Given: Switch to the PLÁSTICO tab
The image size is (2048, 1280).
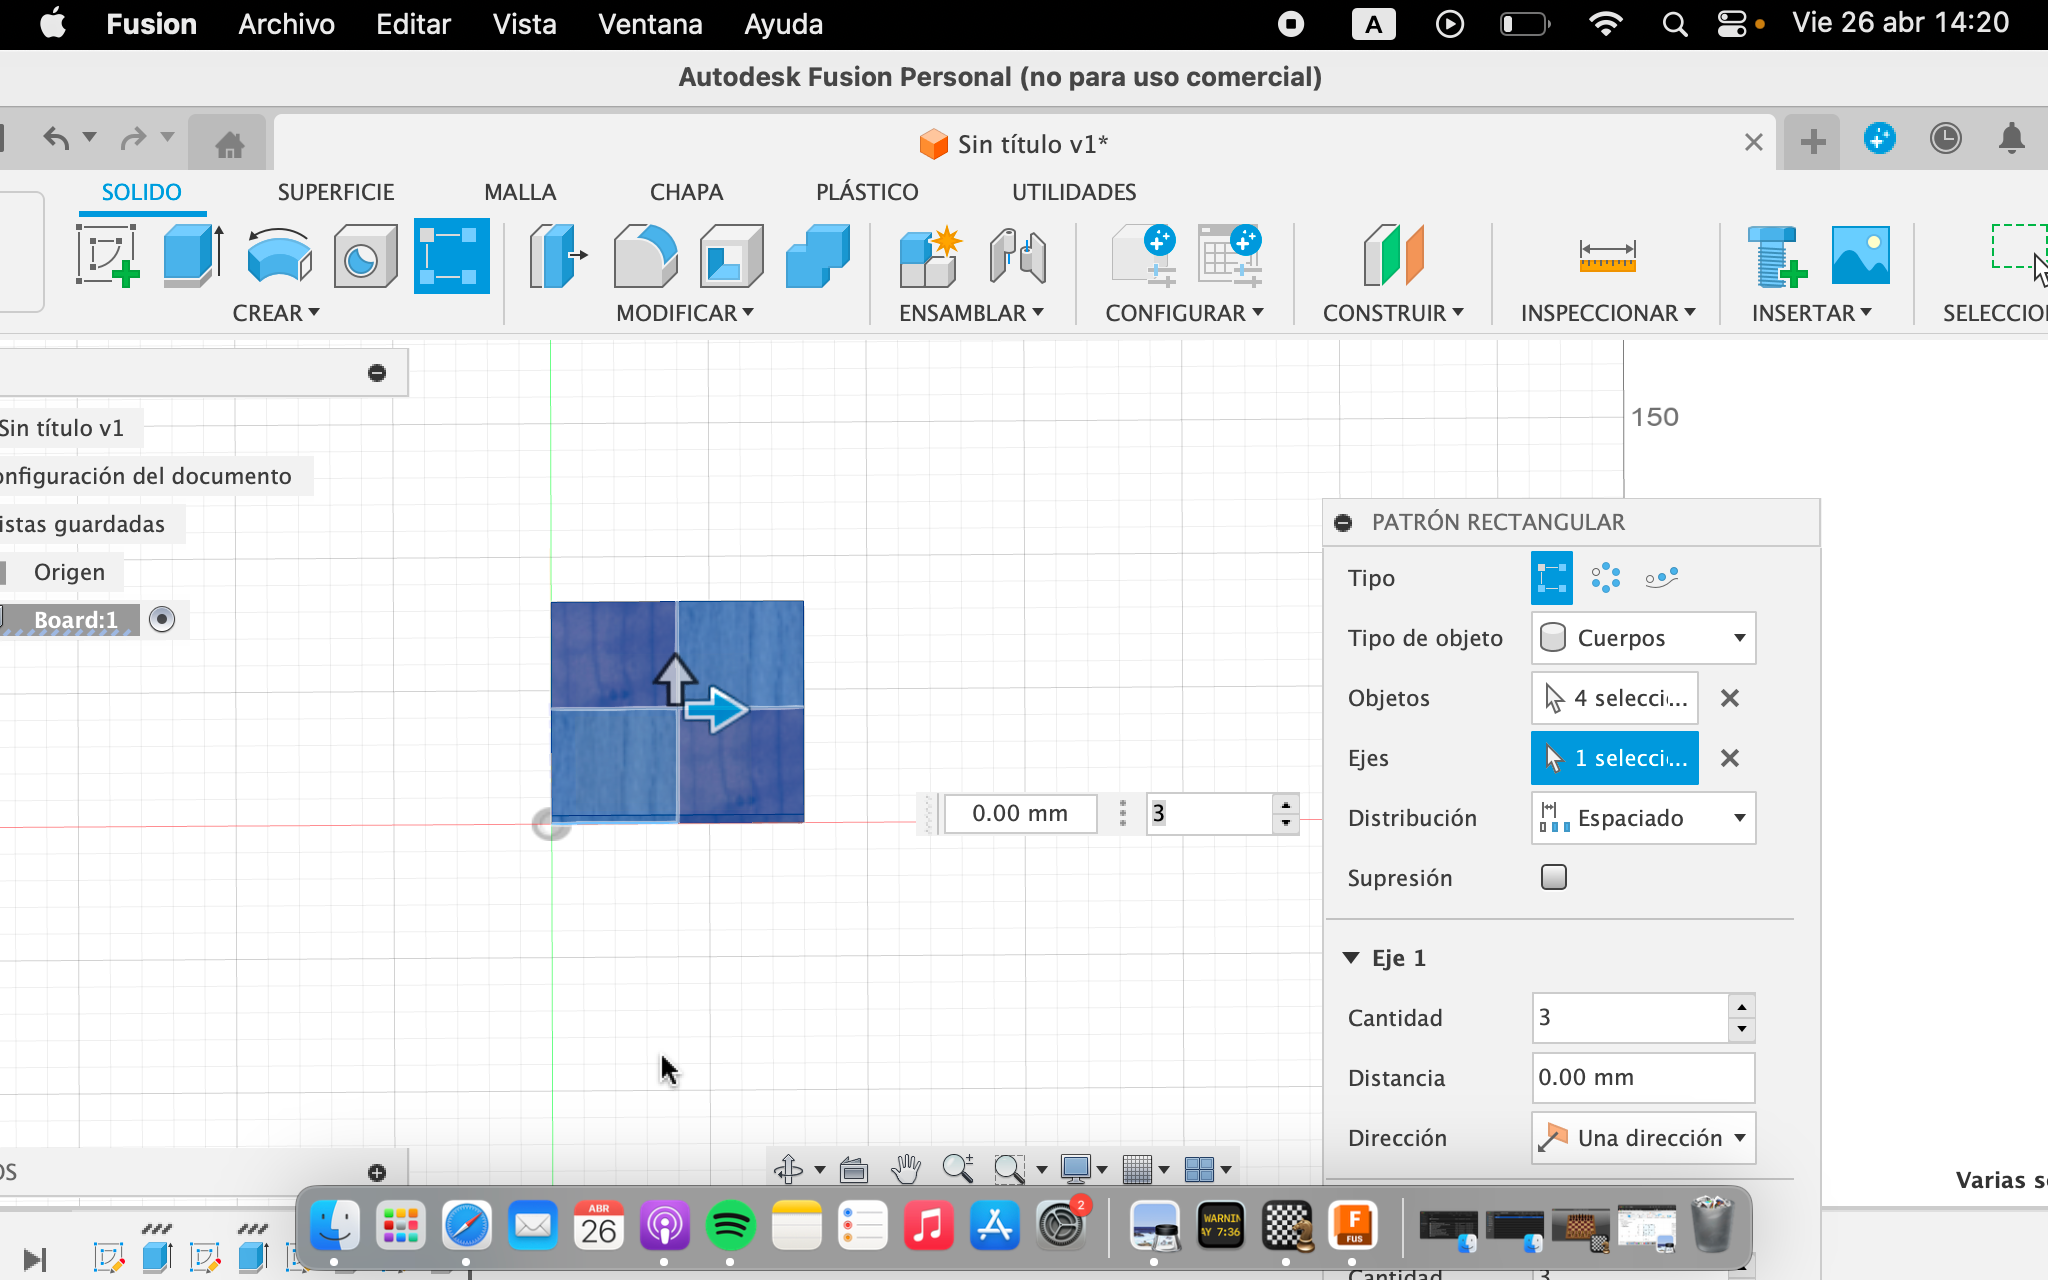Looking at the screenshot, I should point(867,192).
